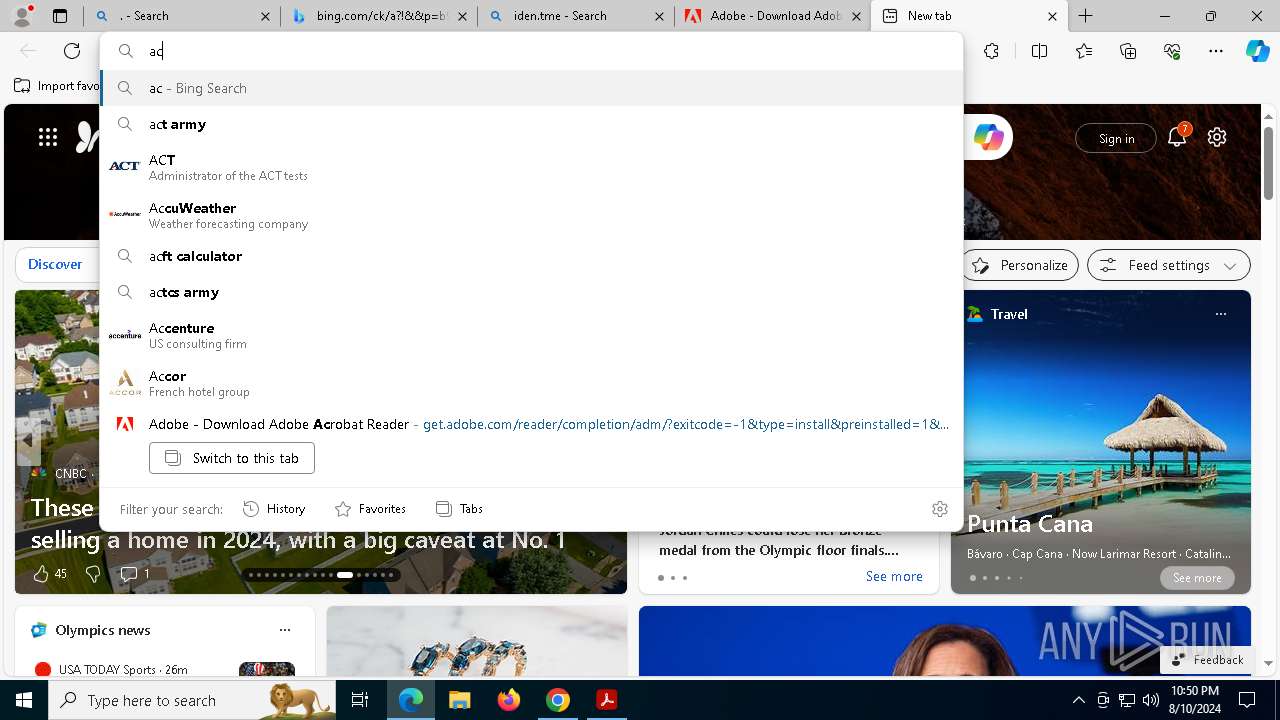Viewport: 1280px width, 720px height.
Task: Filter search by Tabs
Action: coord(459,509)
